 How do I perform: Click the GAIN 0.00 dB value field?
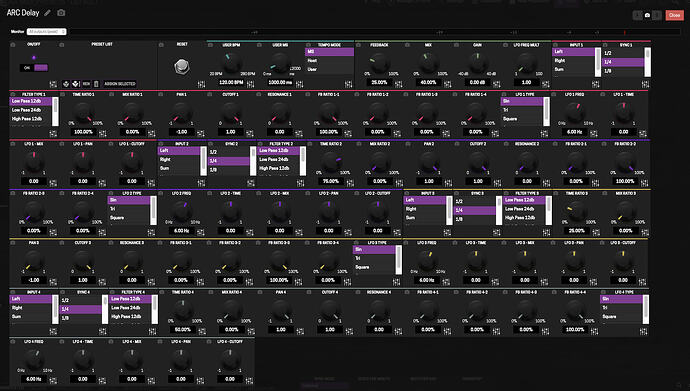pyautogui.click(x=477, y=82)
